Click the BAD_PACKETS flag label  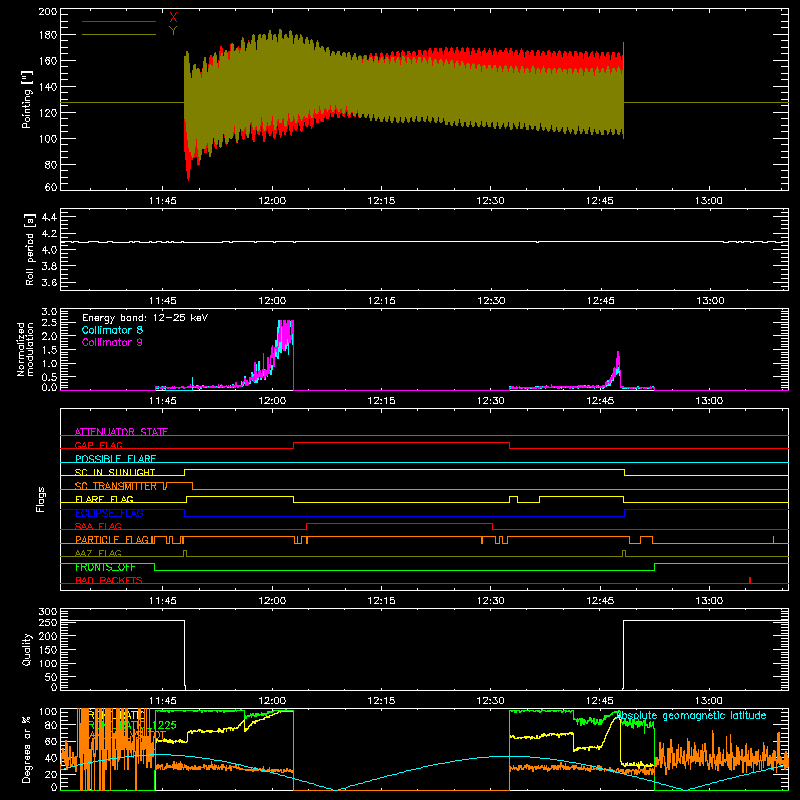click(x=109, y=580)
